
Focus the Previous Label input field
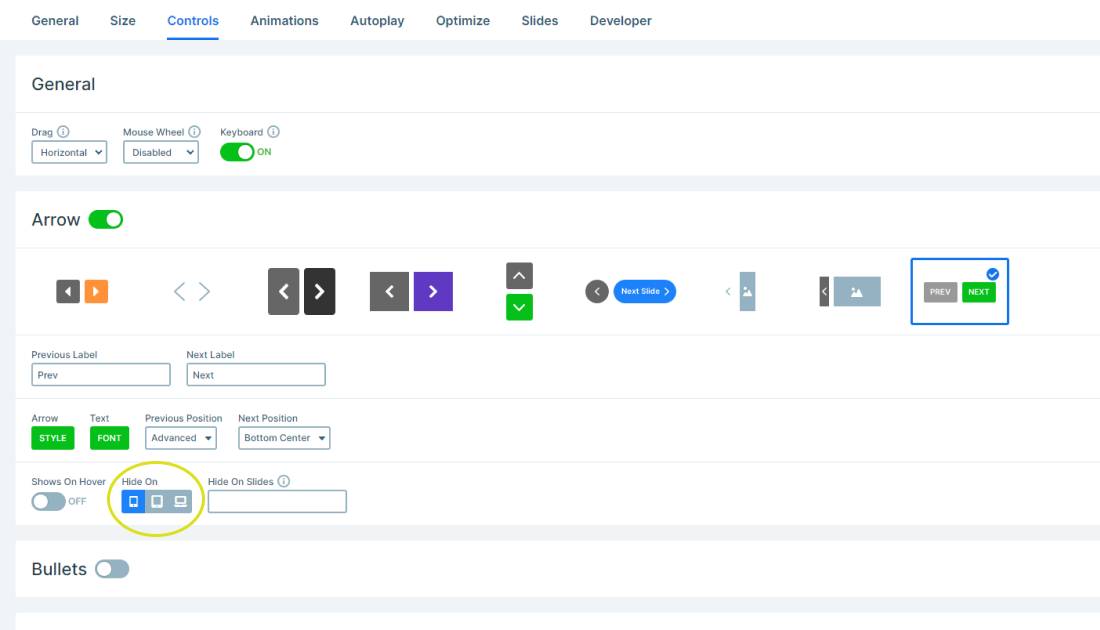tap(101, 375)
